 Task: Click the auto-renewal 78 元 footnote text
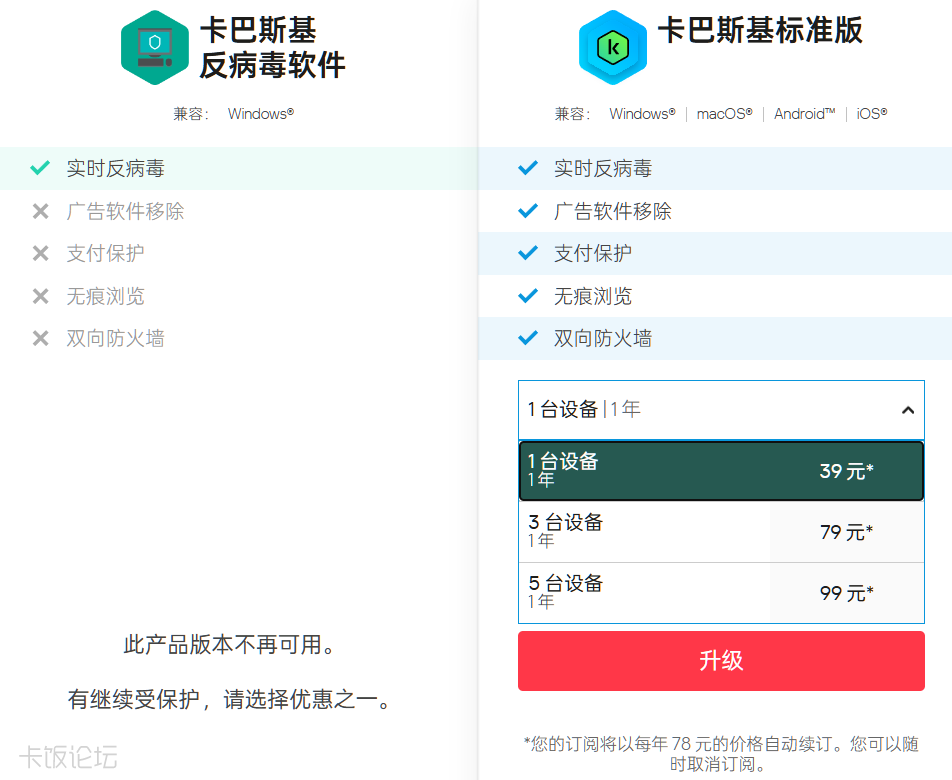click(721, 753)
